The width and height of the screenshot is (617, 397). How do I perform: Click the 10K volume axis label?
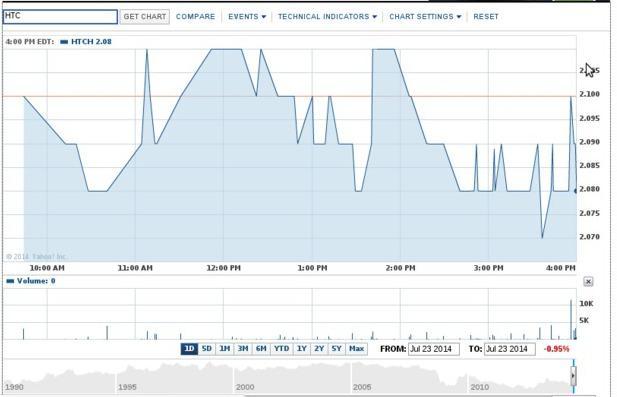586,303
